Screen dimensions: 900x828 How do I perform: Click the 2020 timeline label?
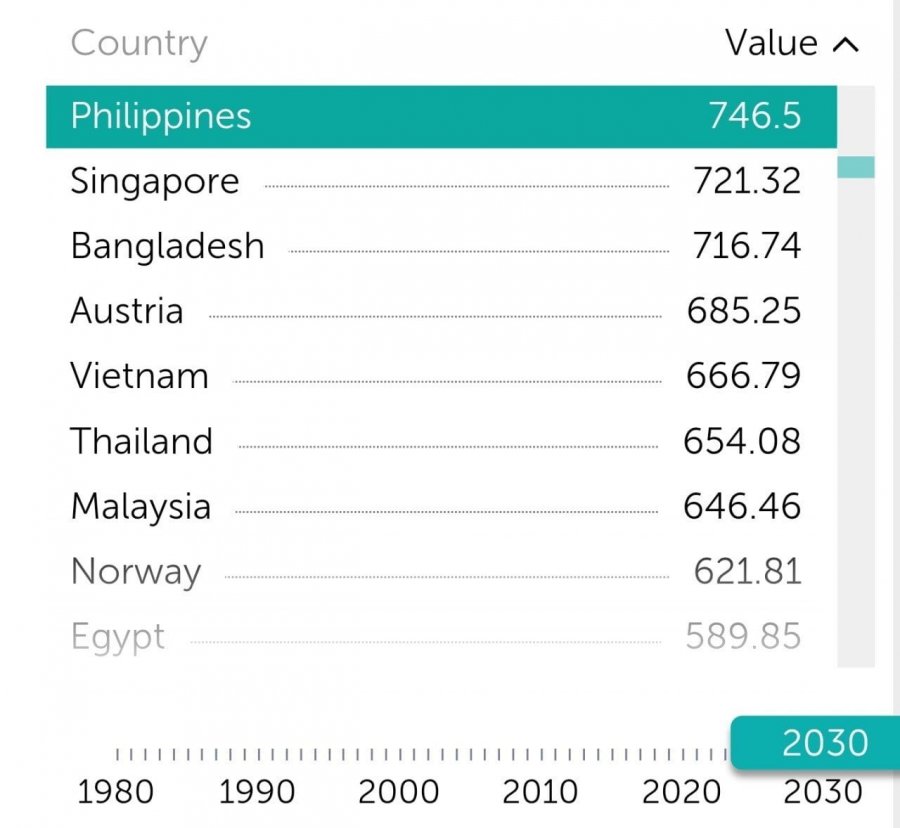pyautogui.click(x=682, y=792)
